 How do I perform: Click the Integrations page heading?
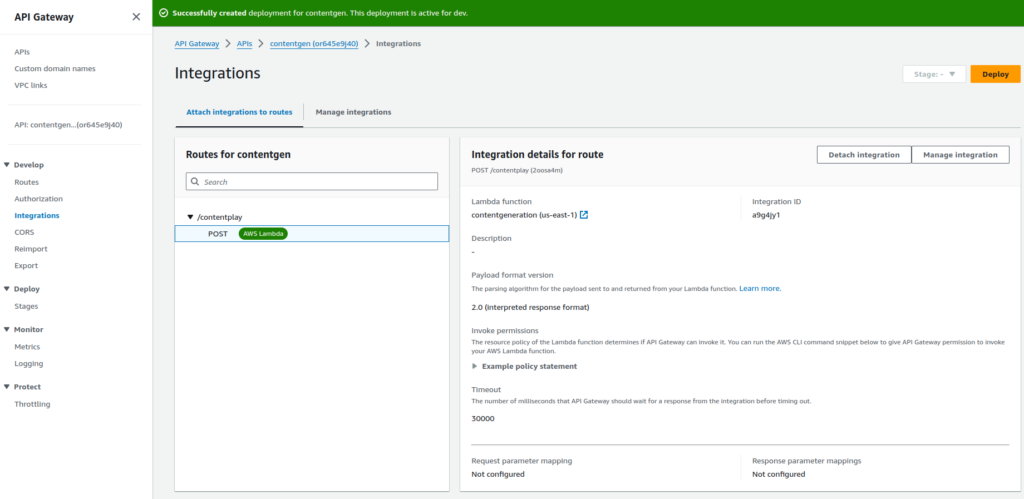point(217,74)
